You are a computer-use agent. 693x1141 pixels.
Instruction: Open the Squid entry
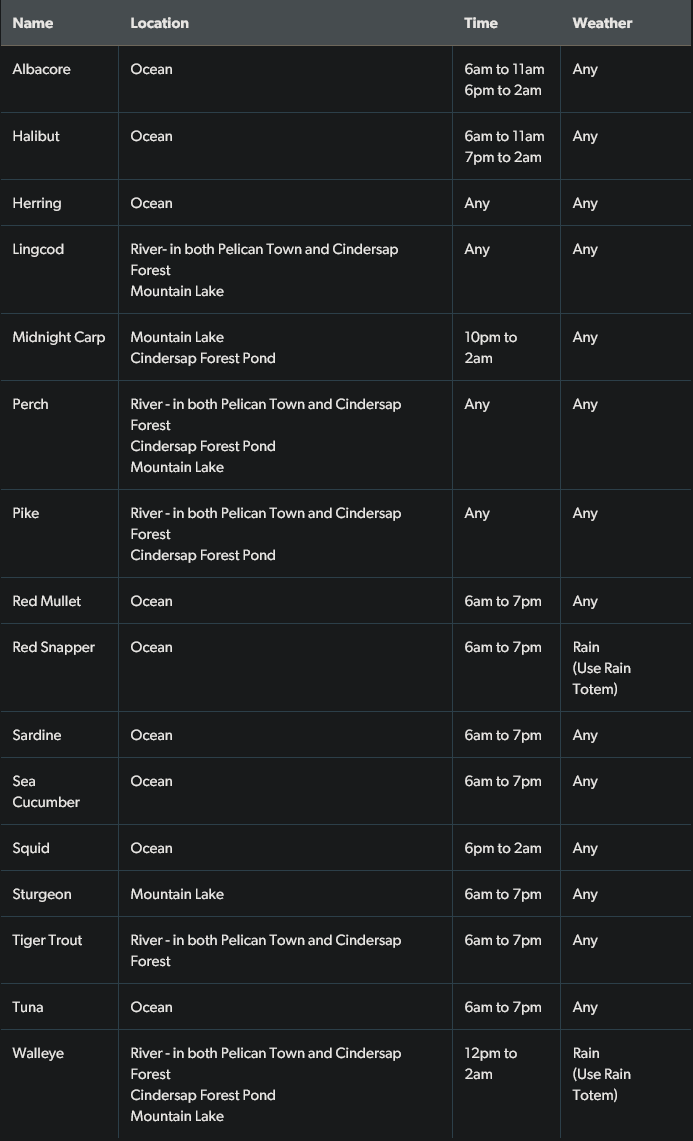pos(31,848)
